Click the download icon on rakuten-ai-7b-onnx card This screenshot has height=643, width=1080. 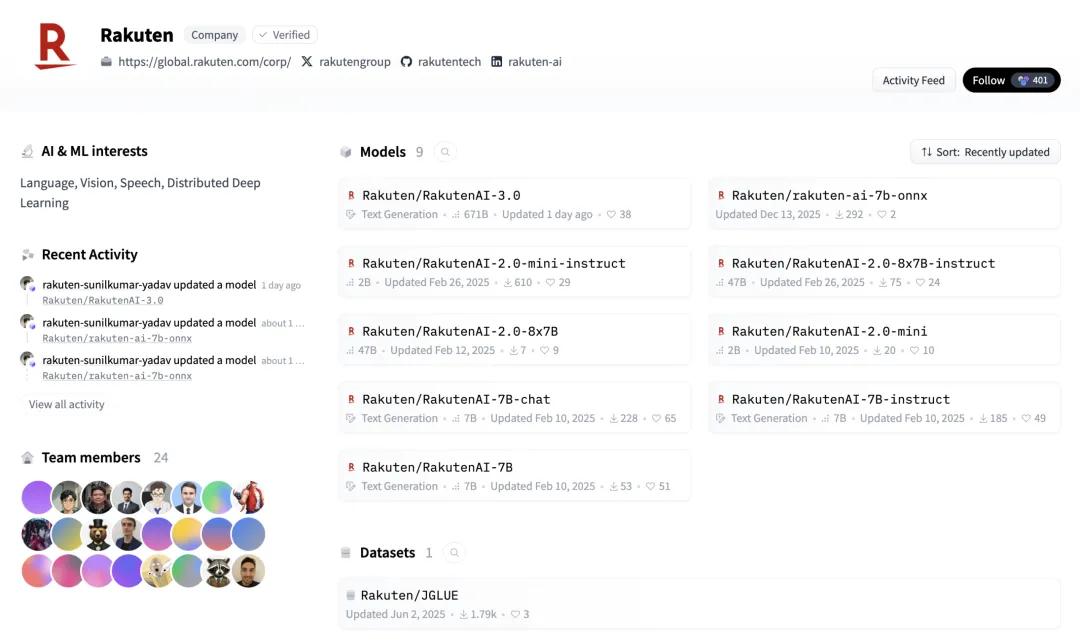(x=839, y=215)
